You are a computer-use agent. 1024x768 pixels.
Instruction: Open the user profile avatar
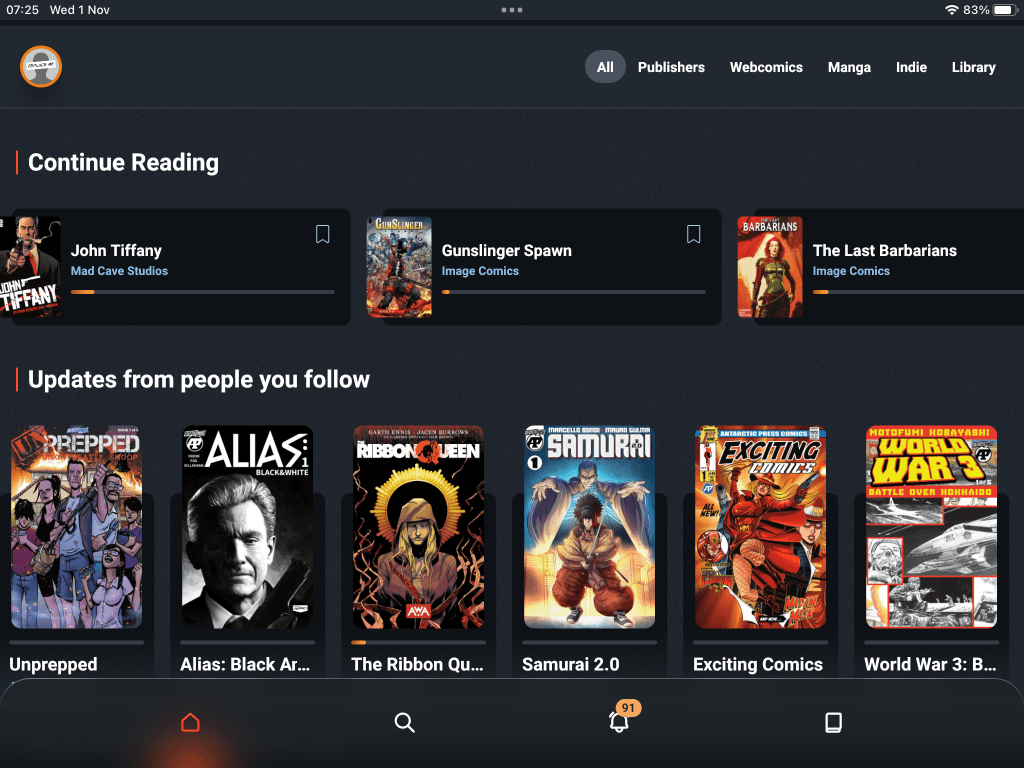[41, 67]
